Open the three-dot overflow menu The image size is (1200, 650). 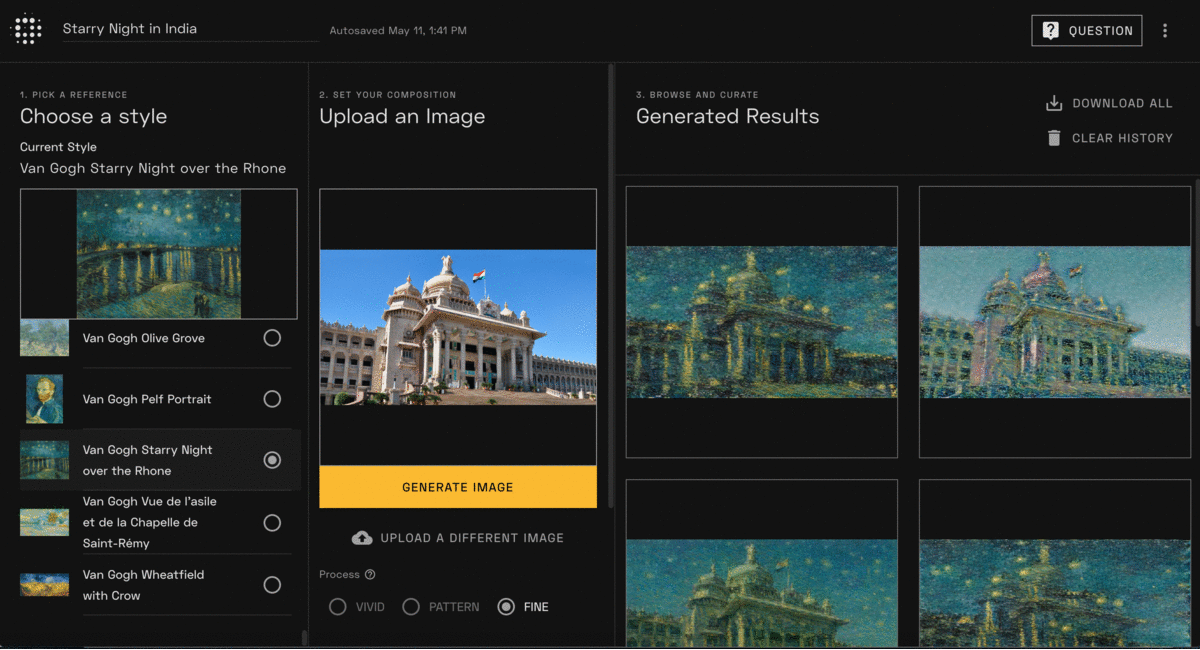(1165, 30)
